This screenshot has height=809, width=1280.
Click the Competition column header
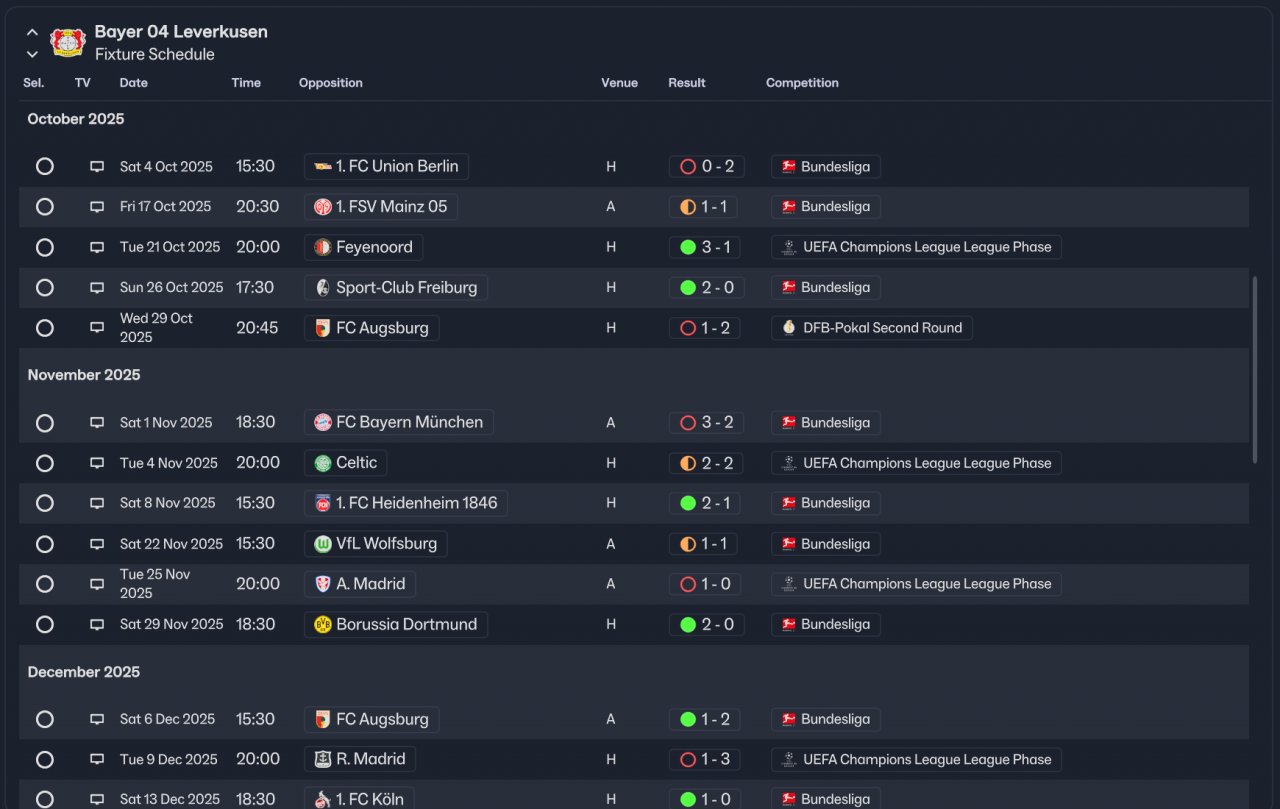pyautogui.click(x=802, y=83)
